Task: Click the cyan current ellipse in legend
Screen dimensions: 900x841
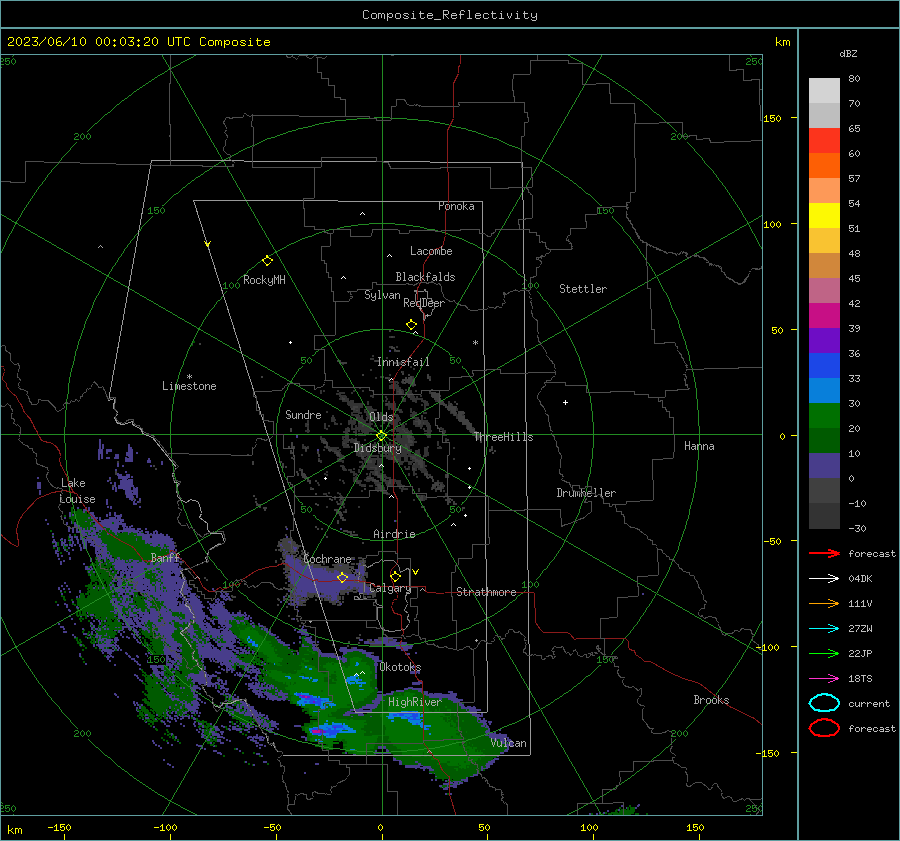Action: click(x=824, y=703)
